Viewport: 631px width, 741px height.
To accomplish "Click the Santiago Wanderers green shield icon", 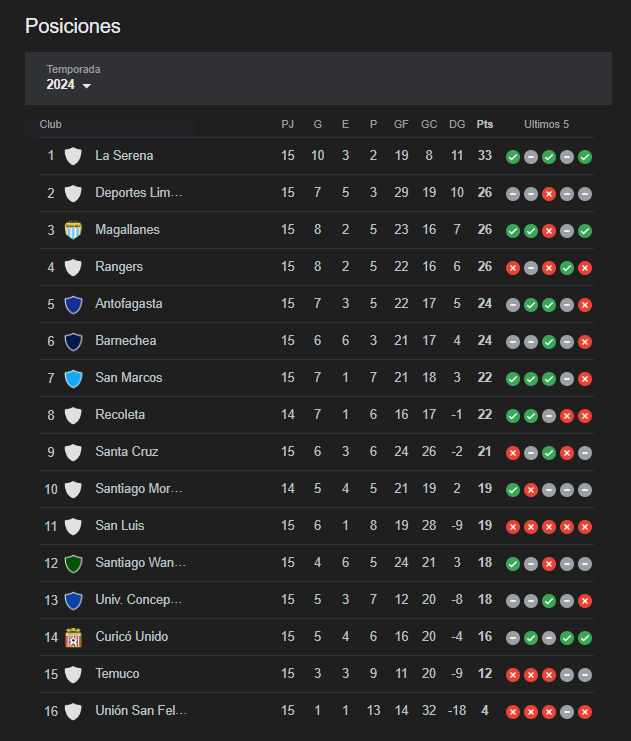I will pos(73,563).
